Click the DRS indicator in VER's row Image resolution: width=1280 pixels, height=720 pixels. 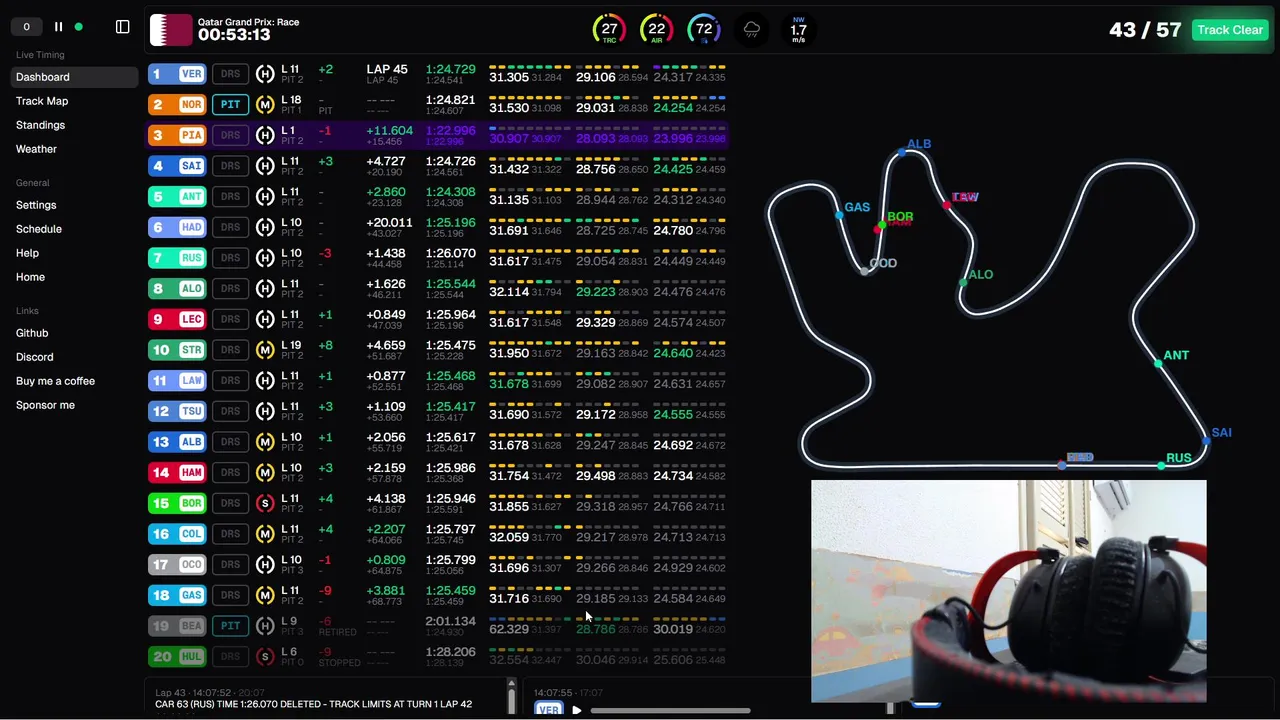pos(230,74)
